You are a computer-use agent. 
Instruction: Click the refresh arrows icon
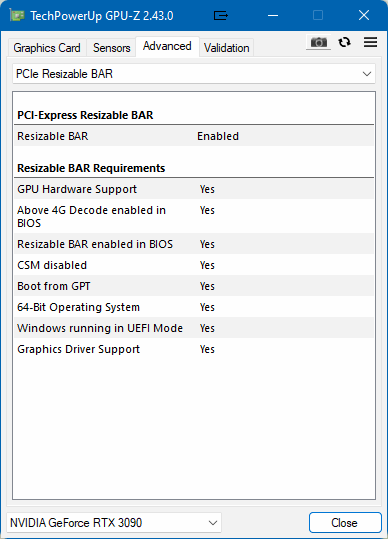point(344,42)
